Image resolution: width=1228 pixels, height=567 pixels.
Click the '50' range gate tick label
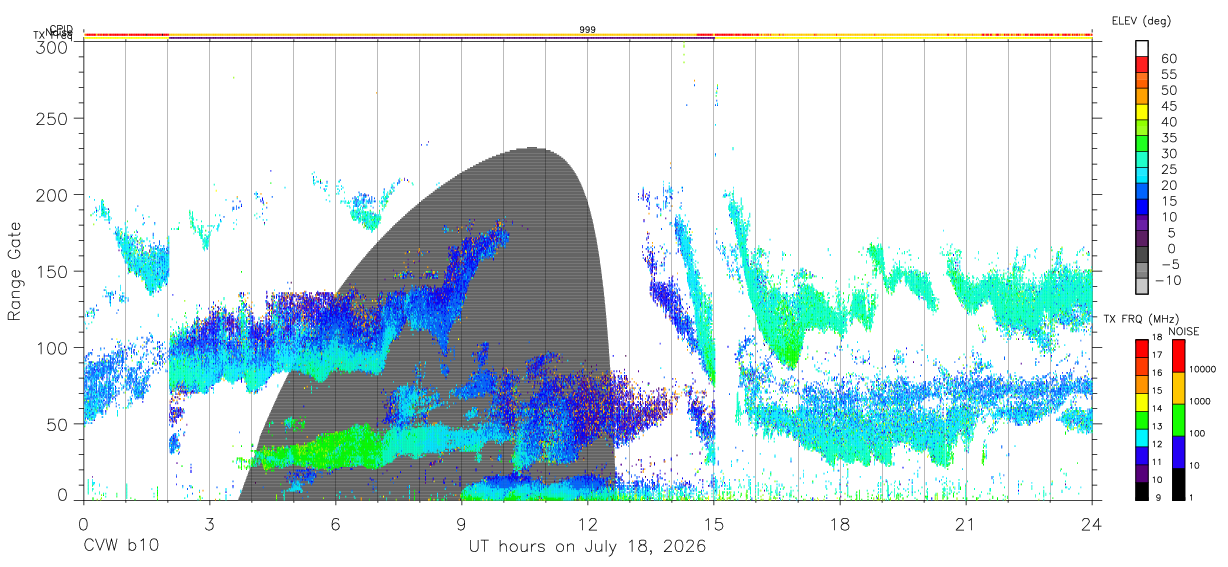(x=57, y=423)
